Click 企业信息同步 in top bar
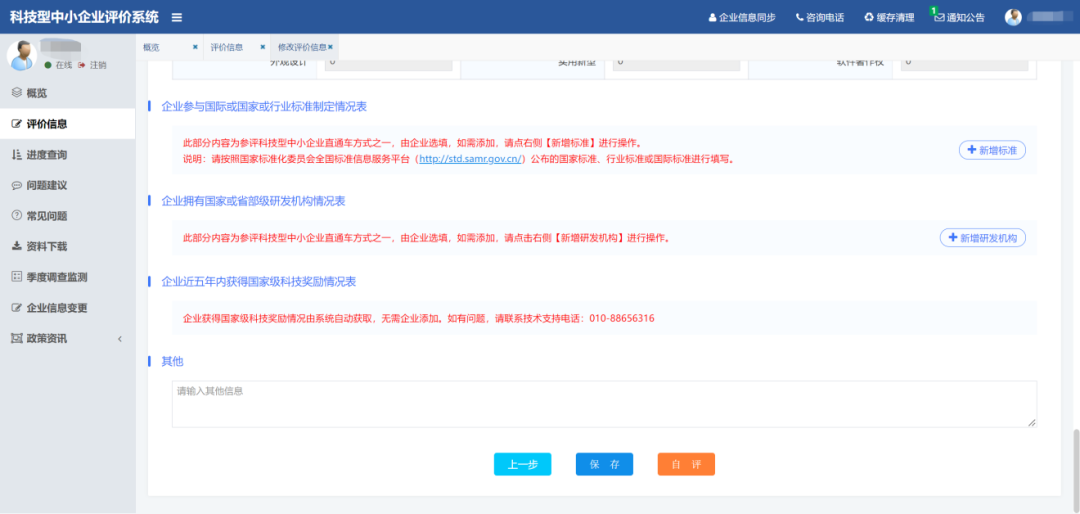Image resolution: width=1080 pixels, height=514 pixels. tap(741, 17)
